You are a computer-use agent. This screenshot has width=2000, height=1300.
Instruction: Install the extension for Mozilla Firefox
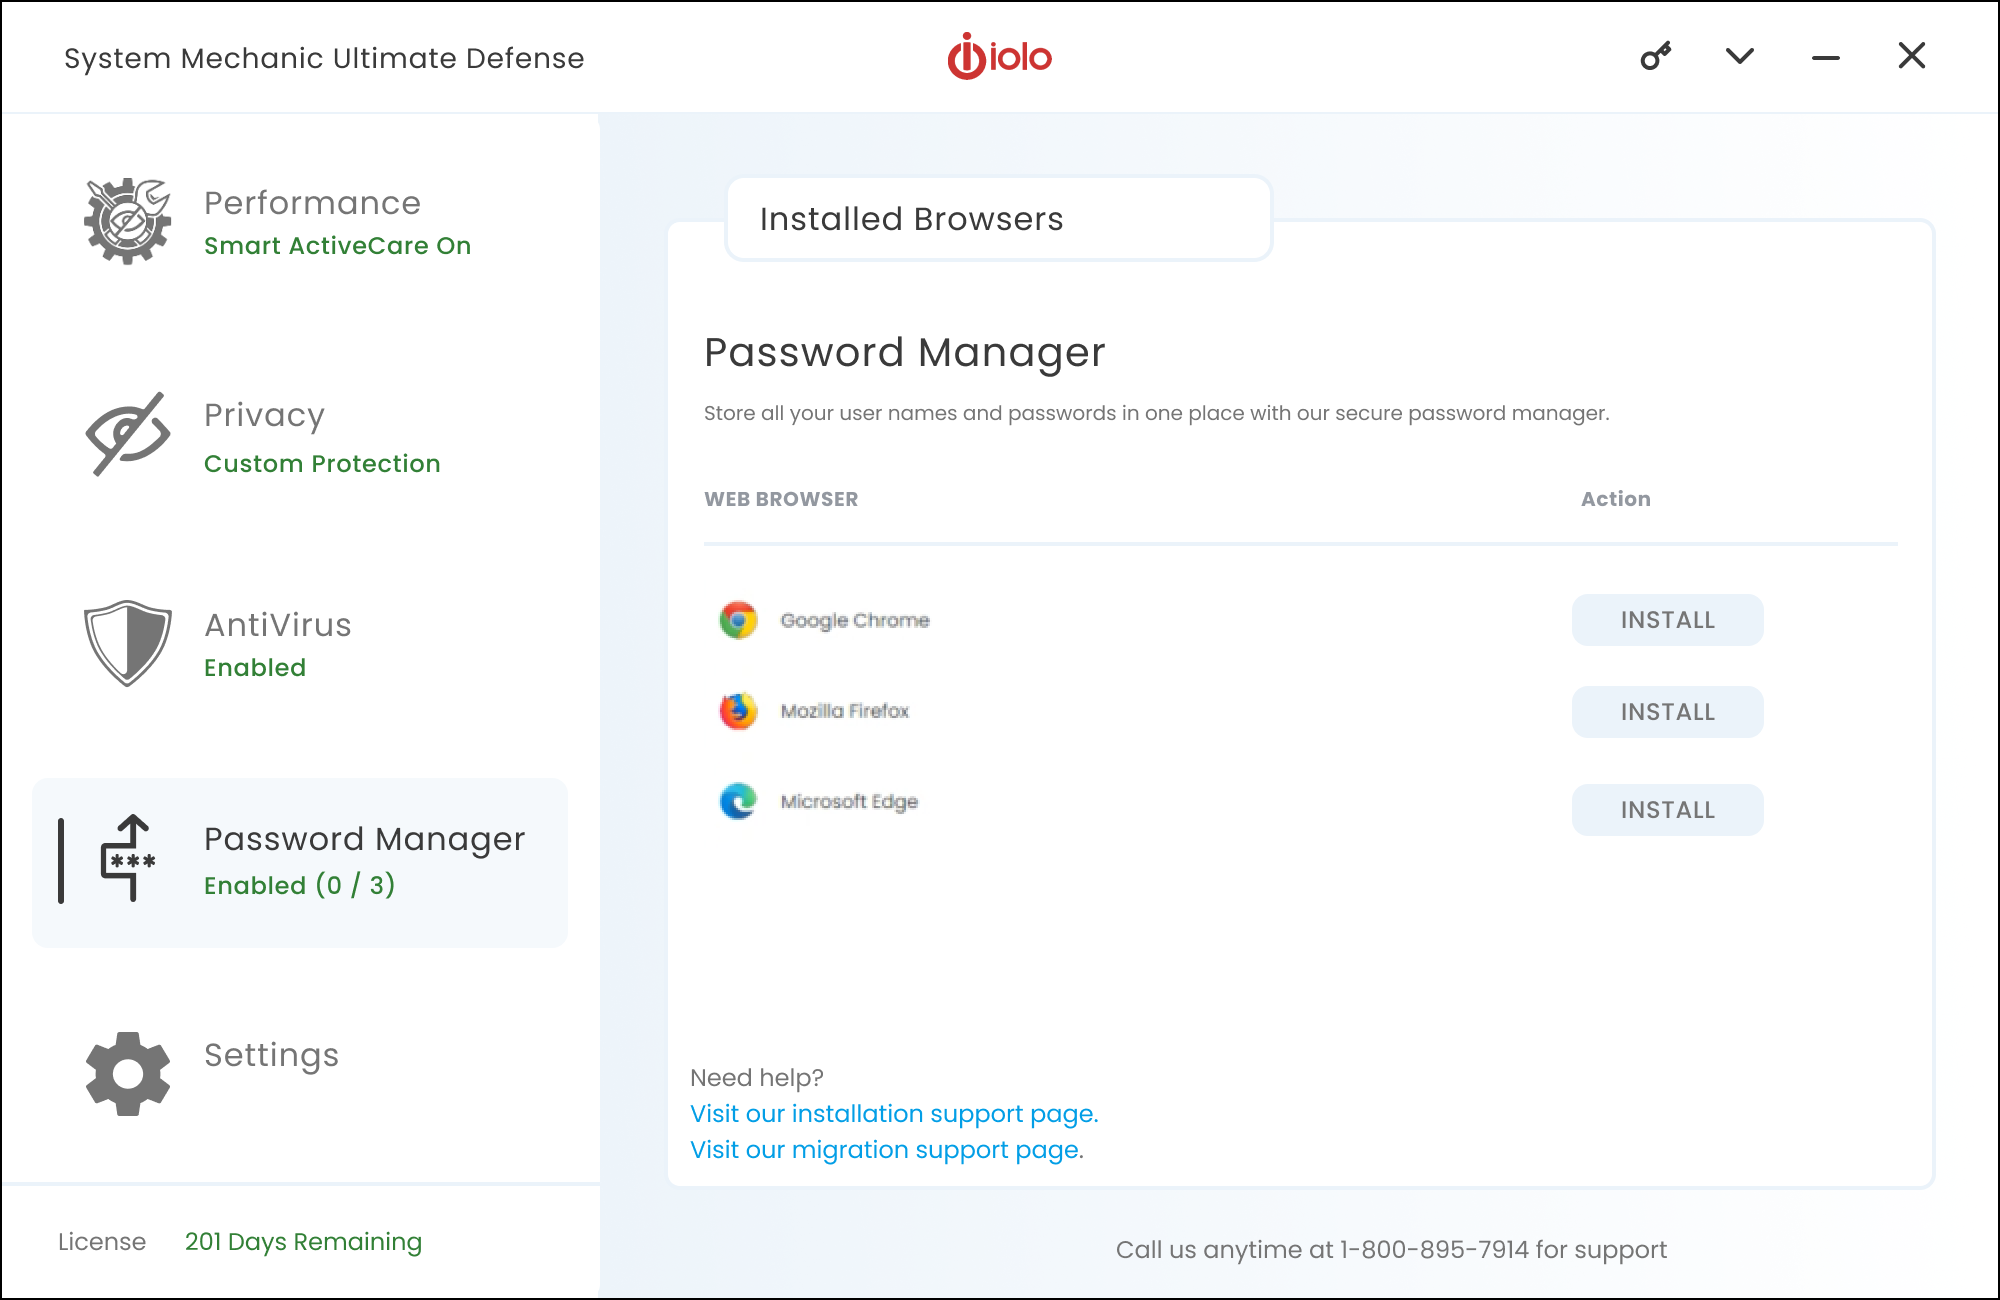click(x=1667, y=712)
